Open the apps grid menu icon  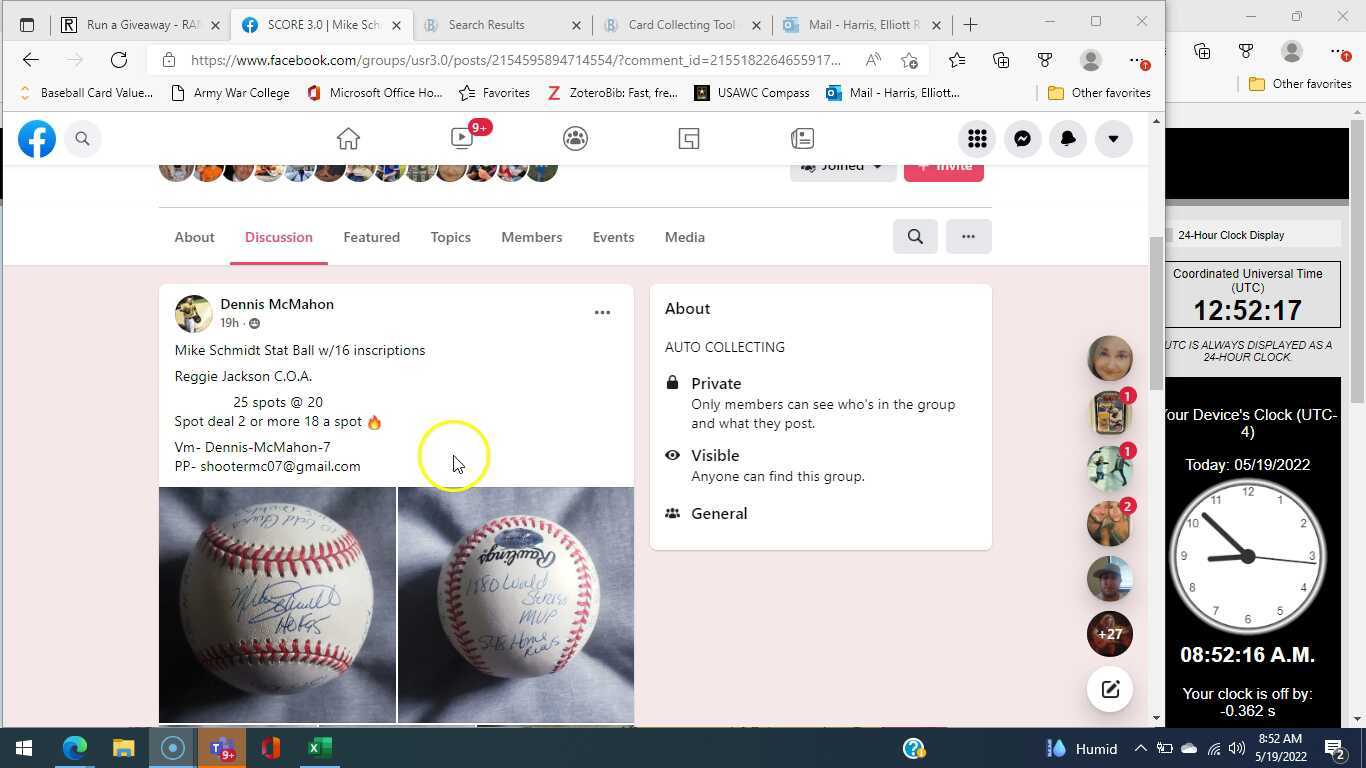(977, 138)
